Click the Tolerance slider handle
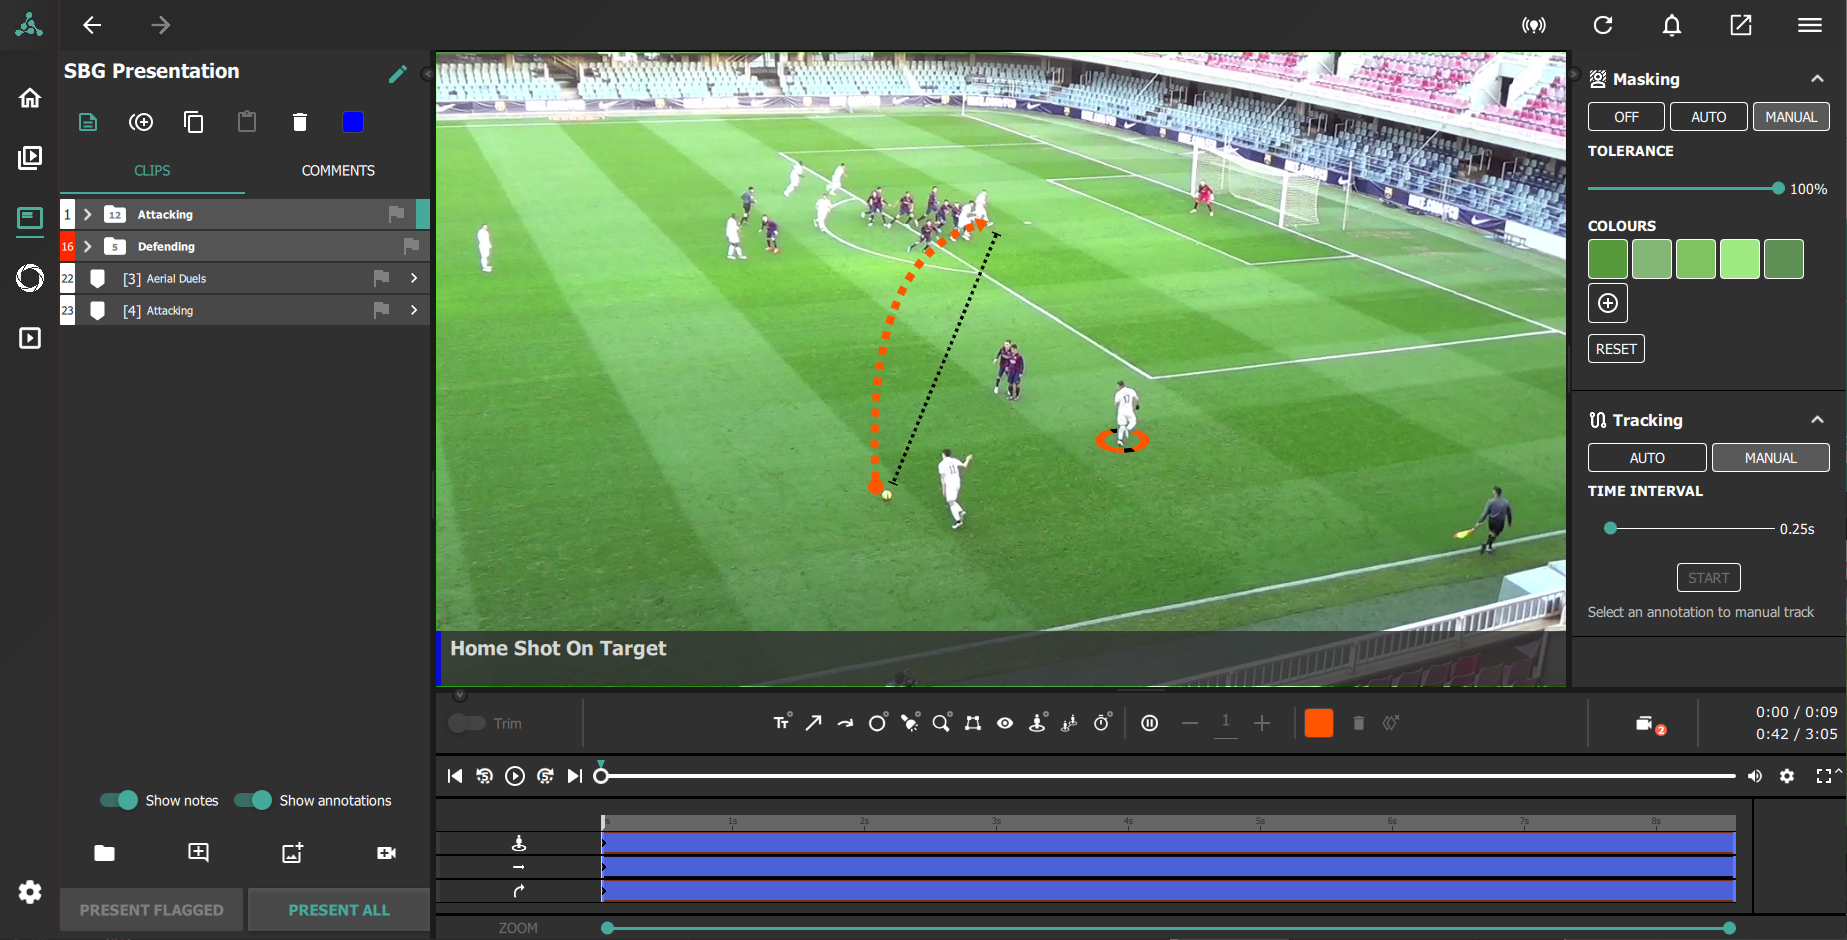This screenshot has height=940, width=1847. pyautogui.click(x=1778, y=188)
